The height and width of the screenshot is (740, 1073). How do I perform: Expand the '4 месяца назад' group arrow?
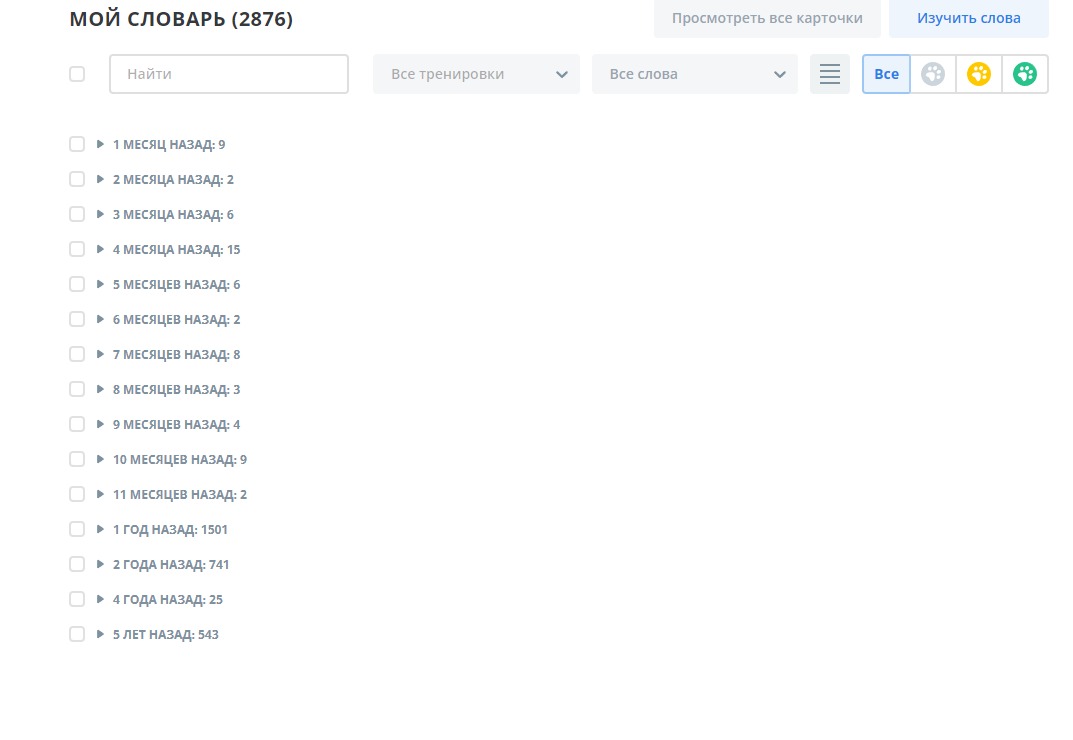pos(100,249)
